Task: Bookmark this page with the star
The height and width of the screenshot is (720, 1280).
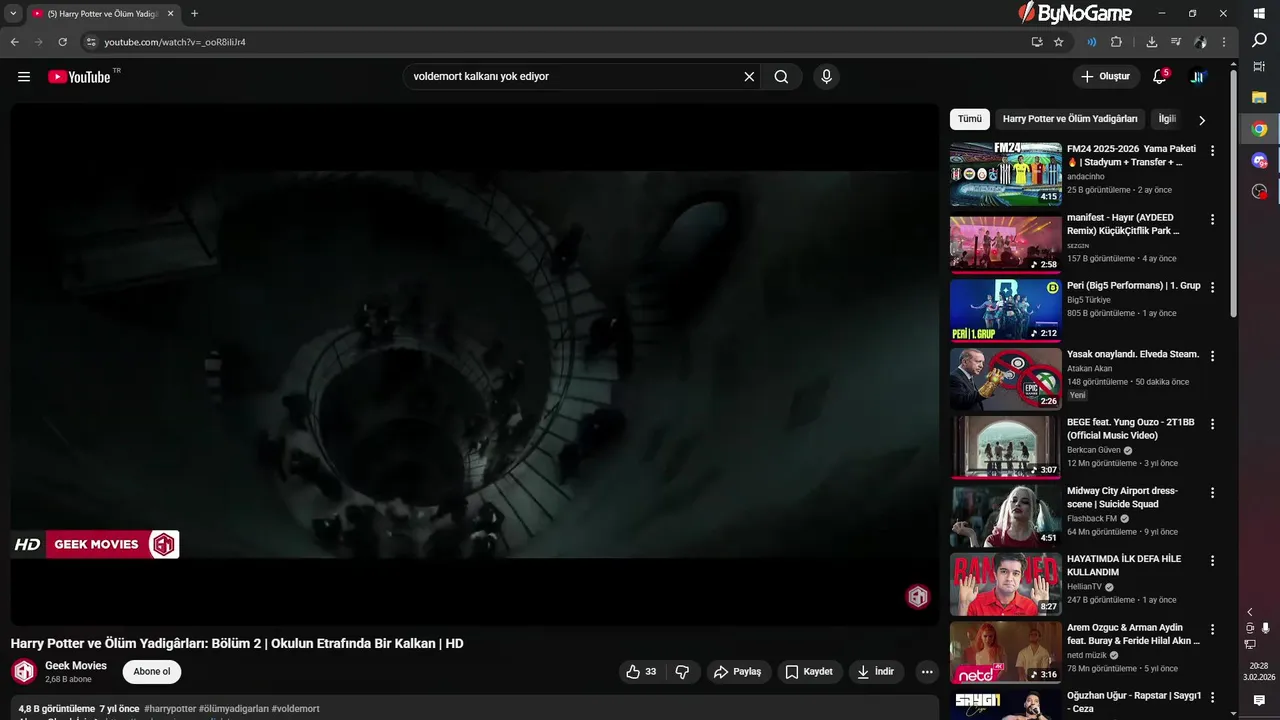Action: (x=1059, y=42)
